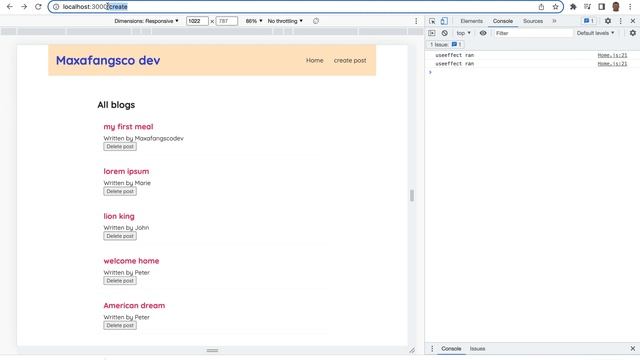Open the source link of the second useeffect ran log
This screenshot has width=640, height=360.
point(612,64)
